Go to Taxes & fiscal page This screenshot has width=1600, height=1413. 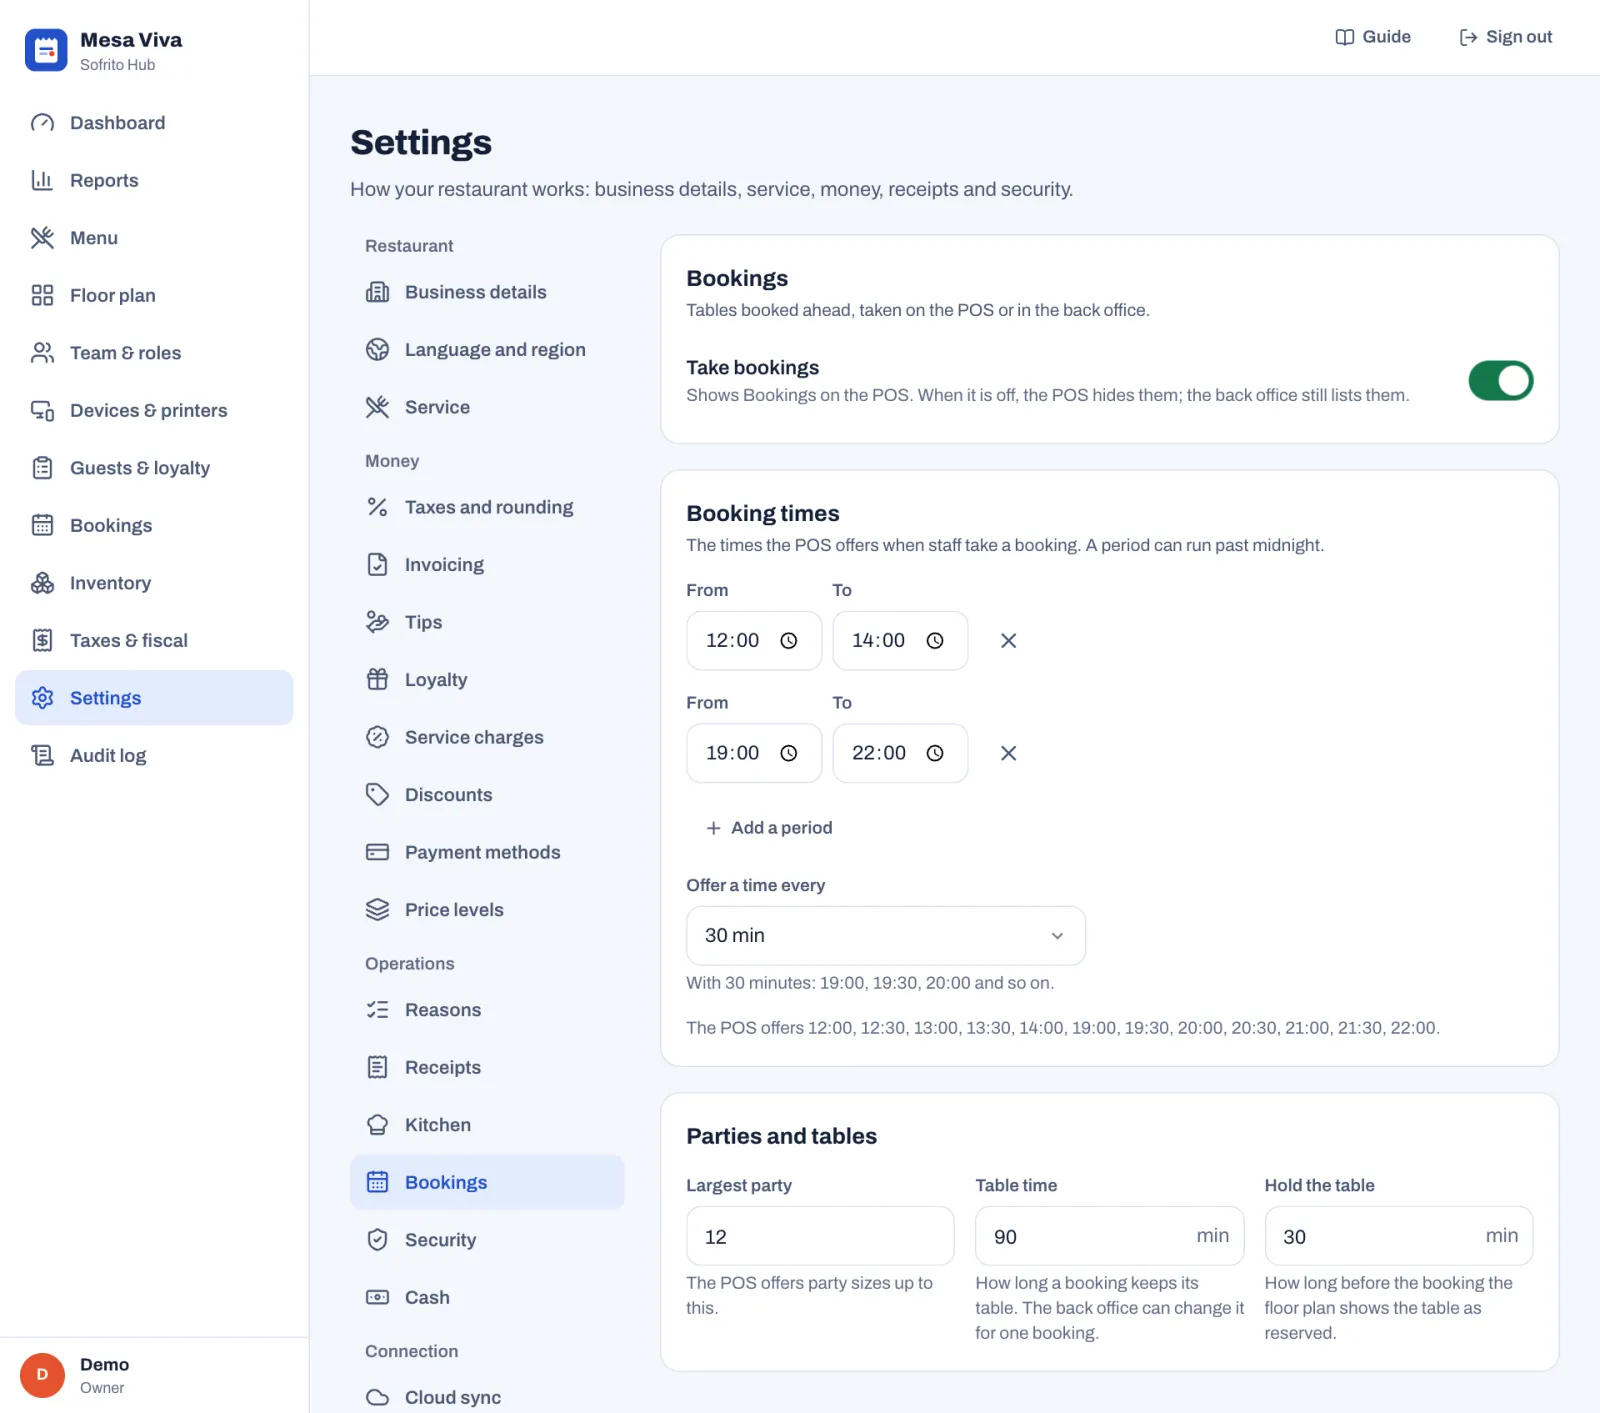pyautogui.click(x=154, y=640)
